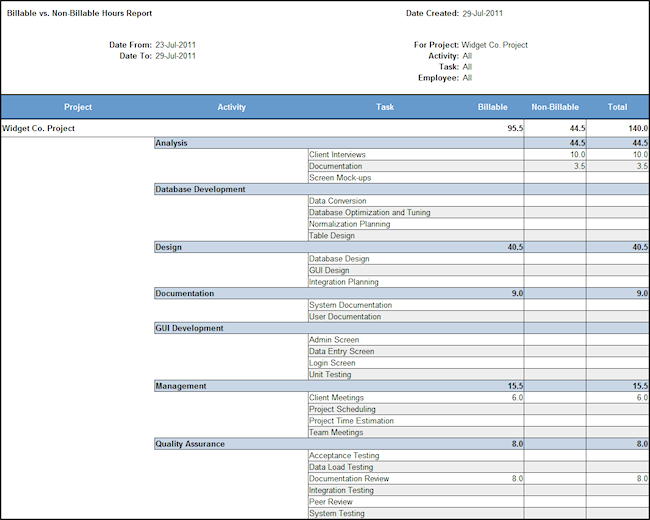Select the System Testing task
Image resolution: width=650 pixels, height=520 pixels.
(x=337, y=513)
